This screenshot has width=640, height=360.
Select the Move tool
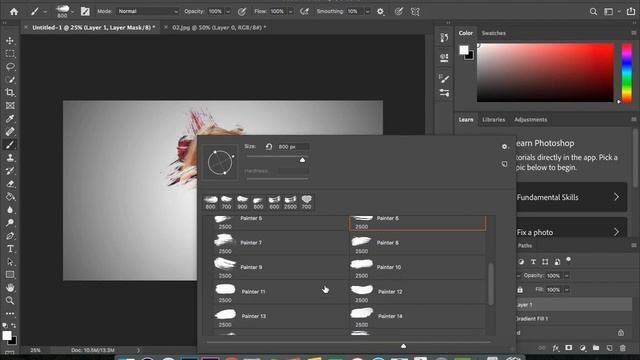click(x=10, y=40)
